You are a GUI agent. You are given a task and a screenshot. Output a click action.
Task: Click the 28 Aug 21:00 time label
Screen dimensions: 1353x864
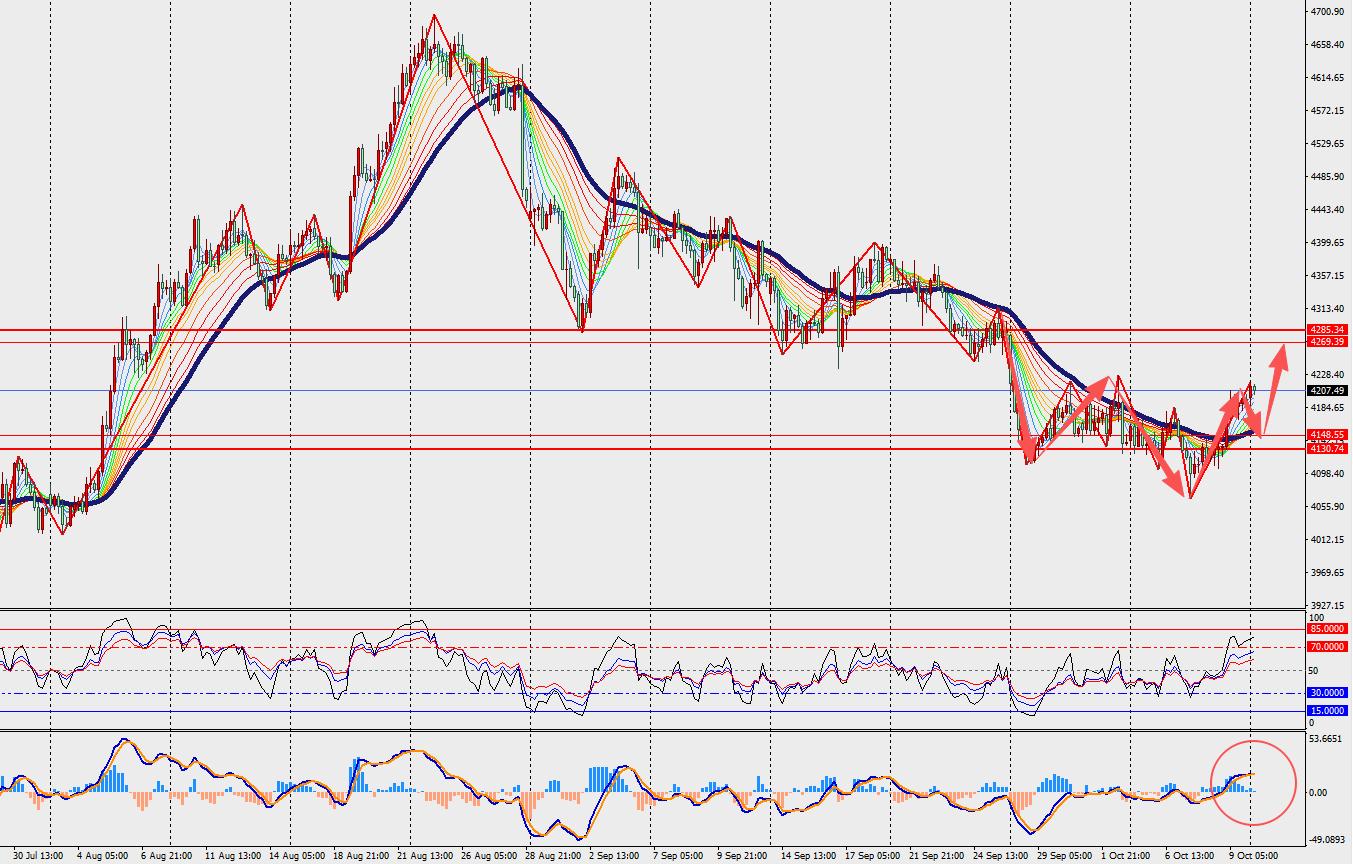coord(551,856)
